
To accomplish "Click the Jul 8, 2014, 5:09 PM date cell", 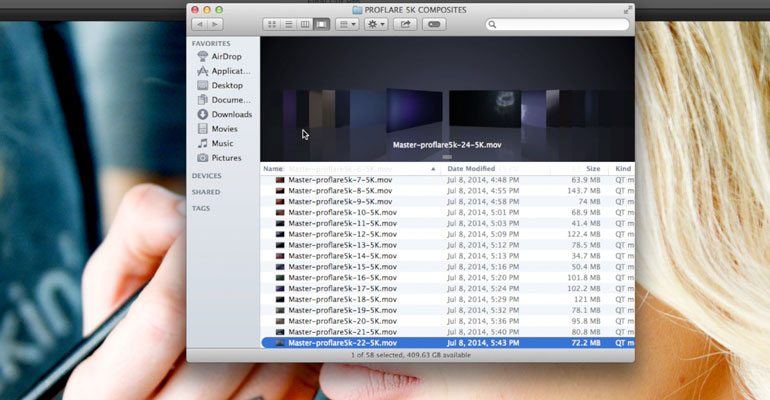I will click(483, 234).
